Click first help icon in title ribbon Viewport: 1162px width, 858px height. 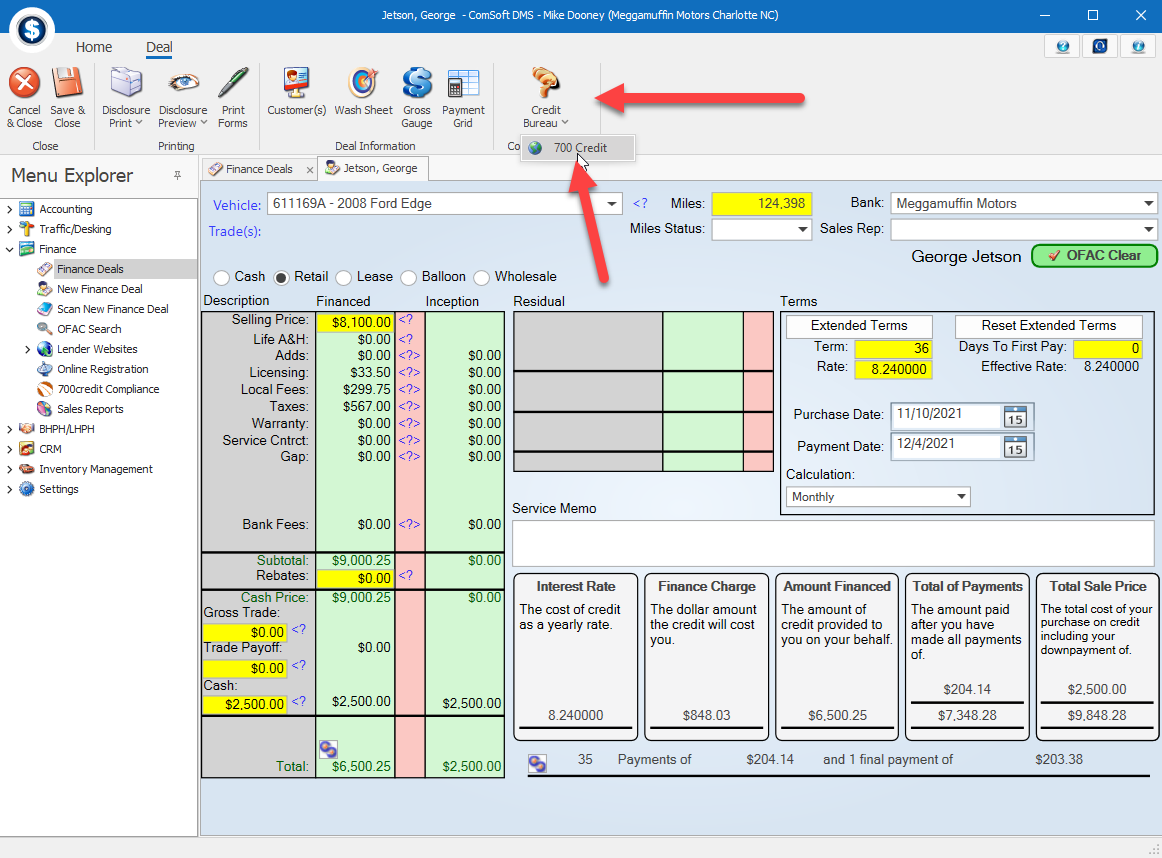[x=1063, y=47]
